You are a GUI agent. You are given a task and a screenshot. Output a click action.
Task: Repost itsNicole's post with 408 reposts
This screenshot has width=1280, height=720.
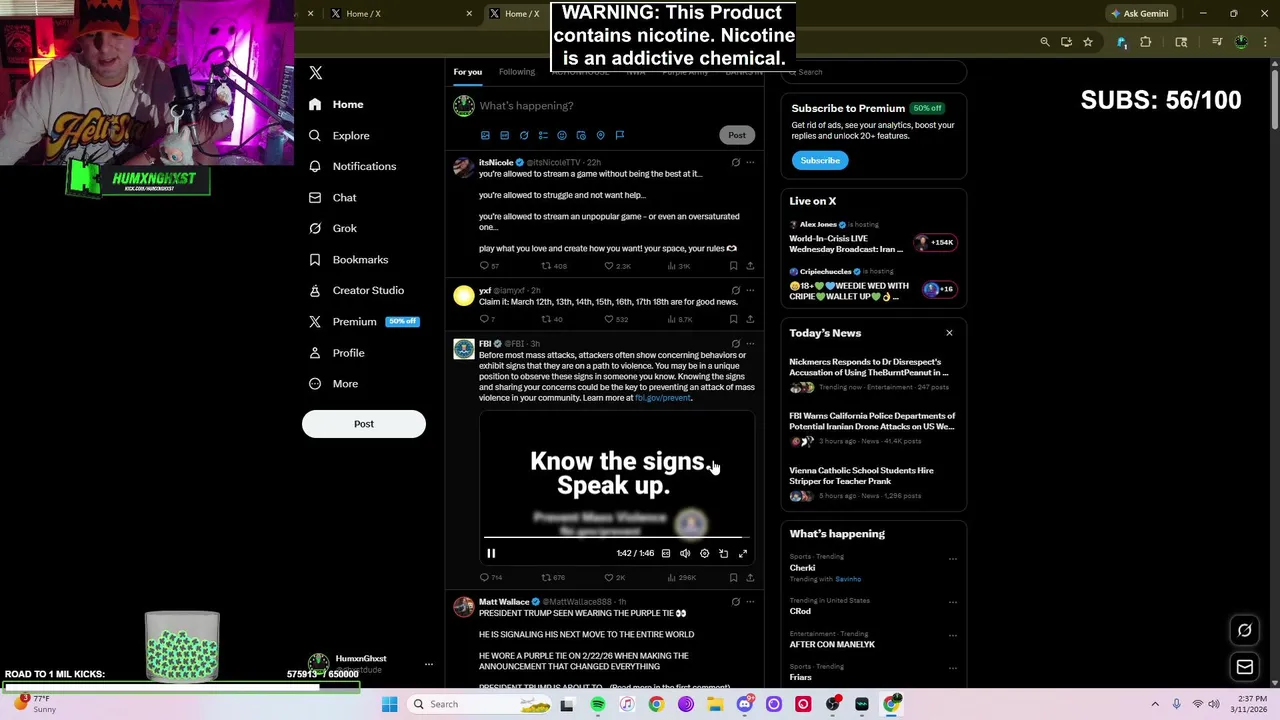pyautogui.click(x=554, y=266)
